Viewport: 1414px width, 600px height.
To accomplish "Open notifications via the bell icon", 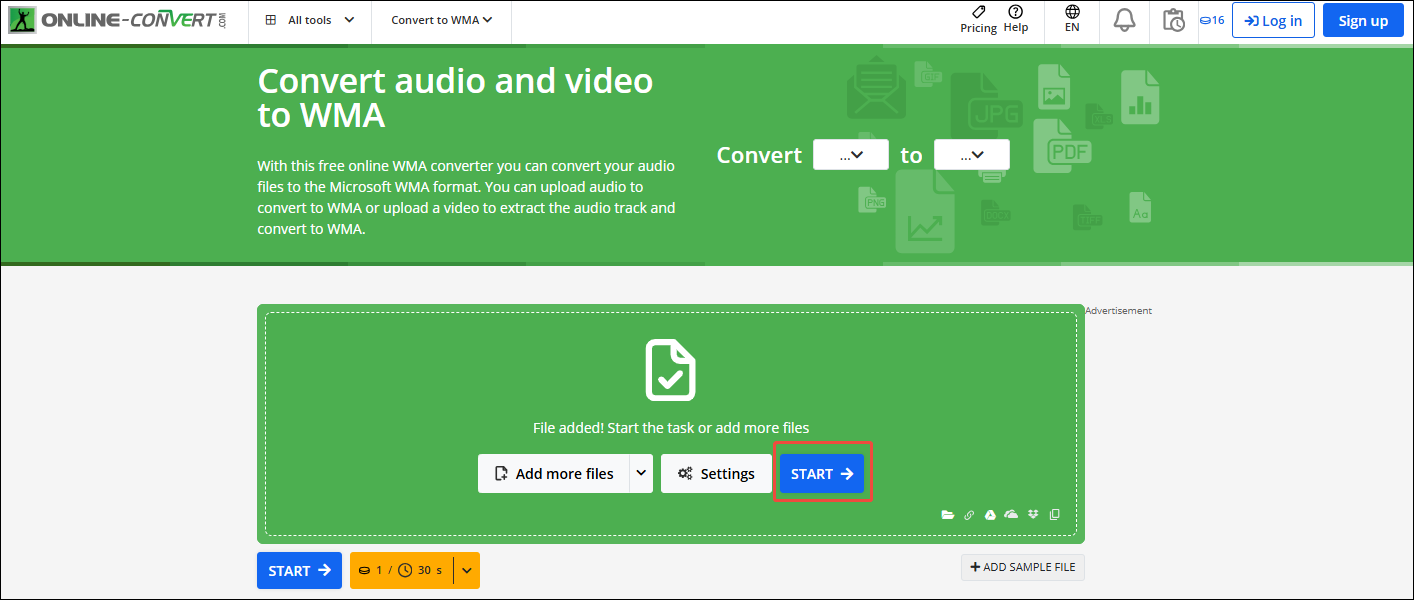I will click(1124, 19).
